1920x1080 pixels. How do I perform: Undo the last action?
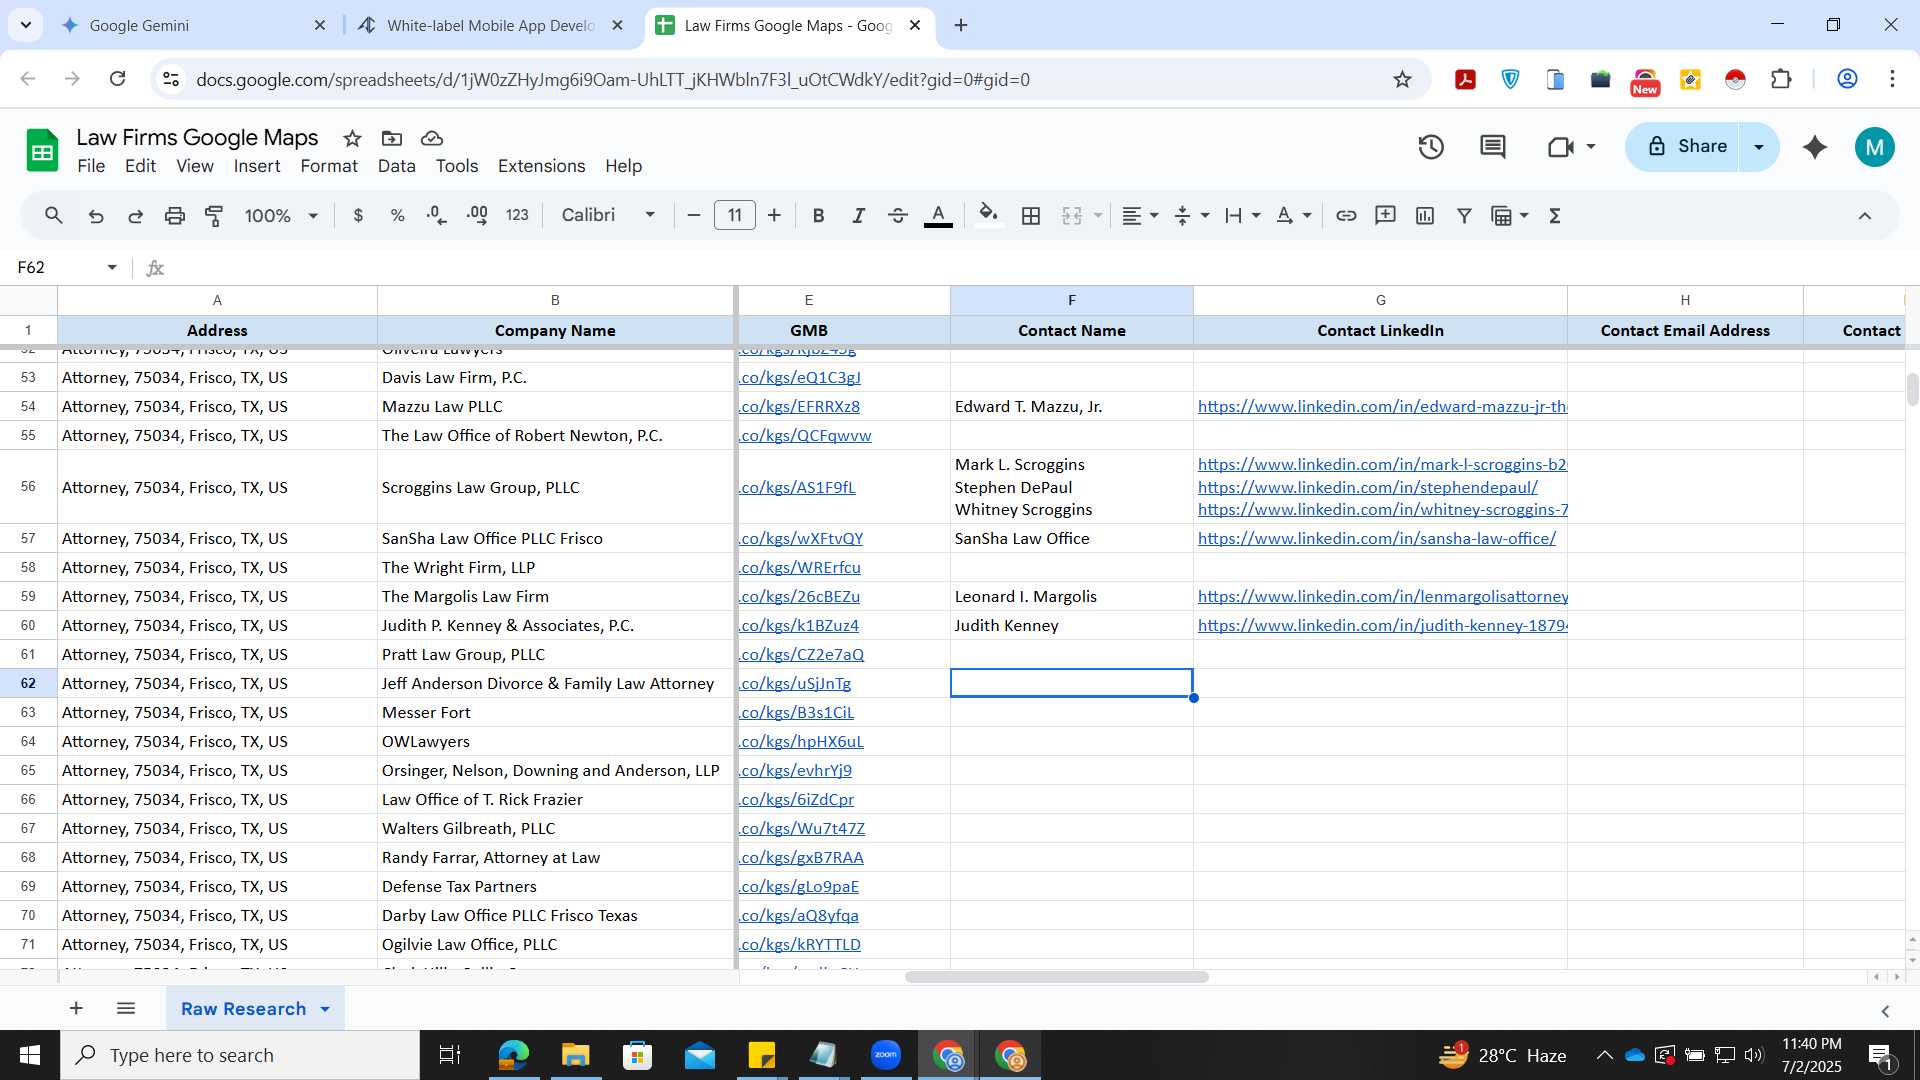[x=96, y=215]
